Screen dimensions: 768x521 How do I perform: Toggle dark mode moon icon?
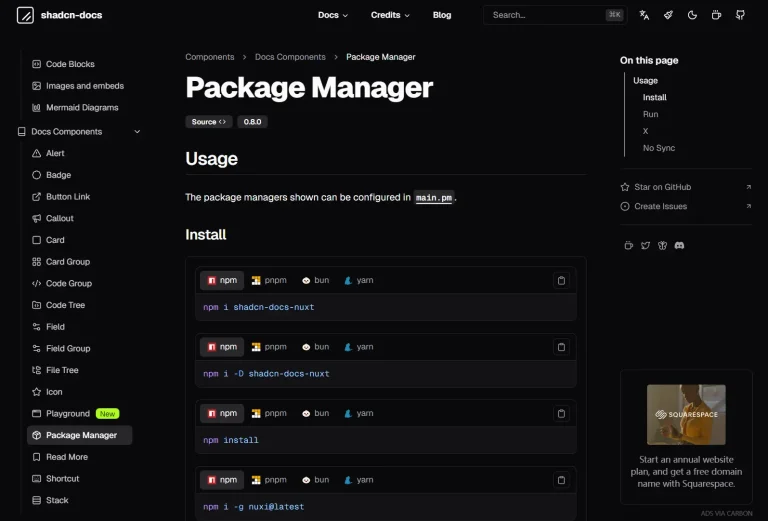point(692,15)
